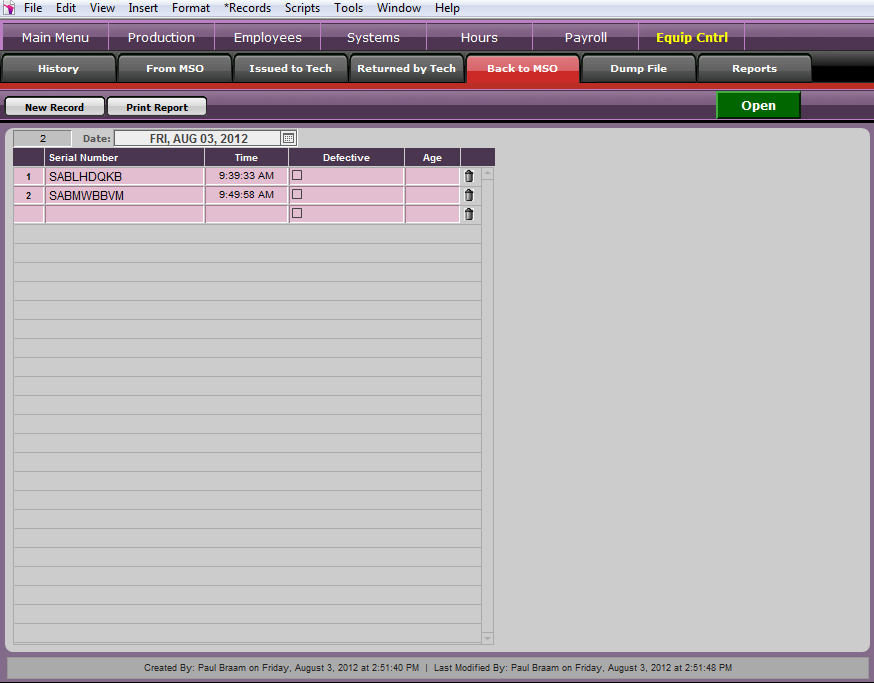Click the green Open status button
Viewport: 874px width, 683px height.
coord(758,106)
